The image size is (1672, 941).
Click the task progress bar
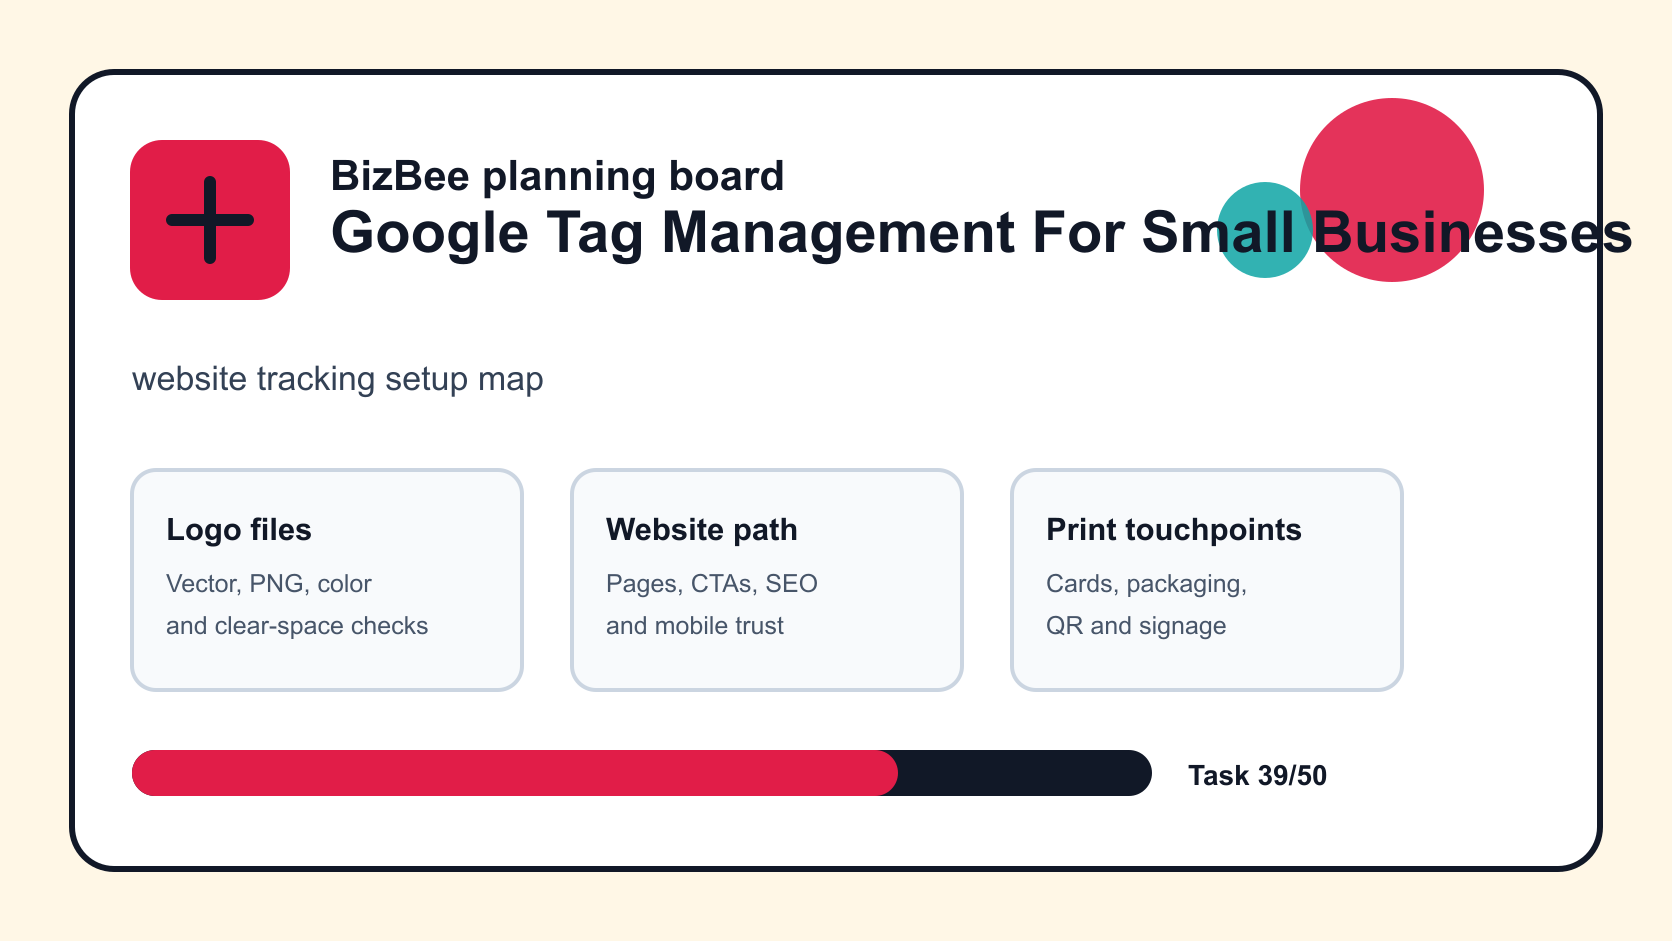tap(642, 773)
